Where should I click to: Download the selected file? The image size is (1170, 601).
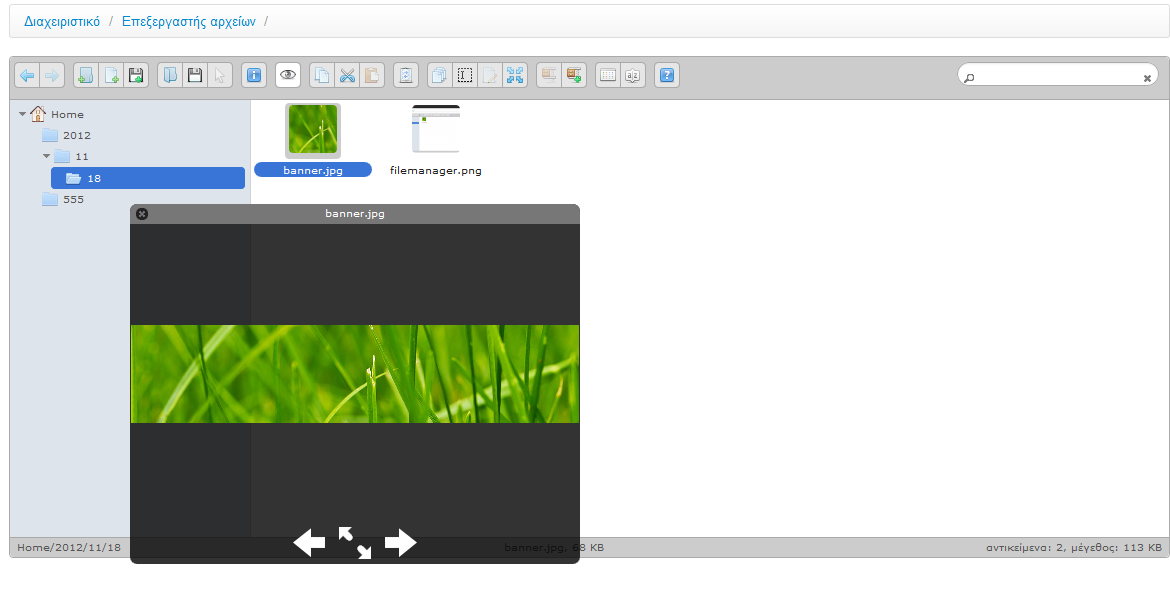pos(194,75)
